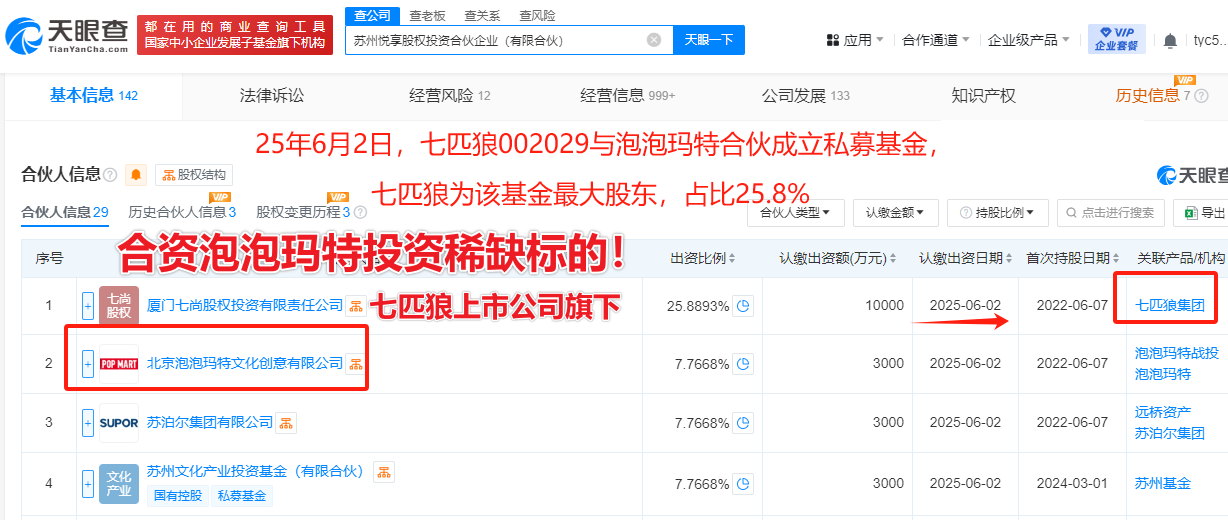This screenshot has height=520, width=1228.
Task: Expand row 1 with the plus button
Action: 88,305
